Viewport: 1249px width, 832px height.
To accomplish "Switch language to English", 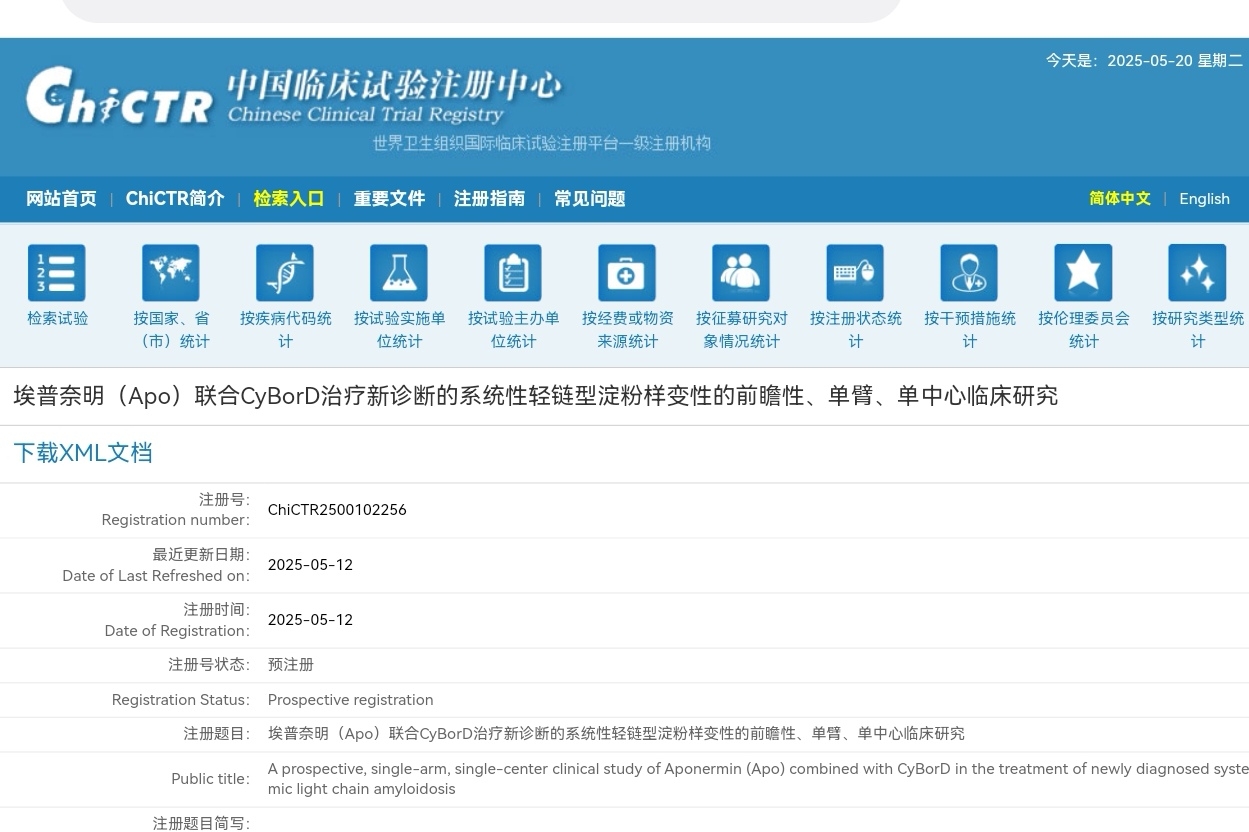I will pyautogui.click(x=1204, y=199).
